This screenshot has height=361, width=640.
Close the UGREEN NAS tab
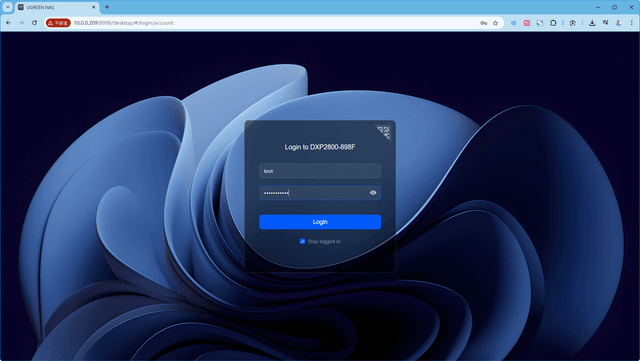tap(93, 7)
